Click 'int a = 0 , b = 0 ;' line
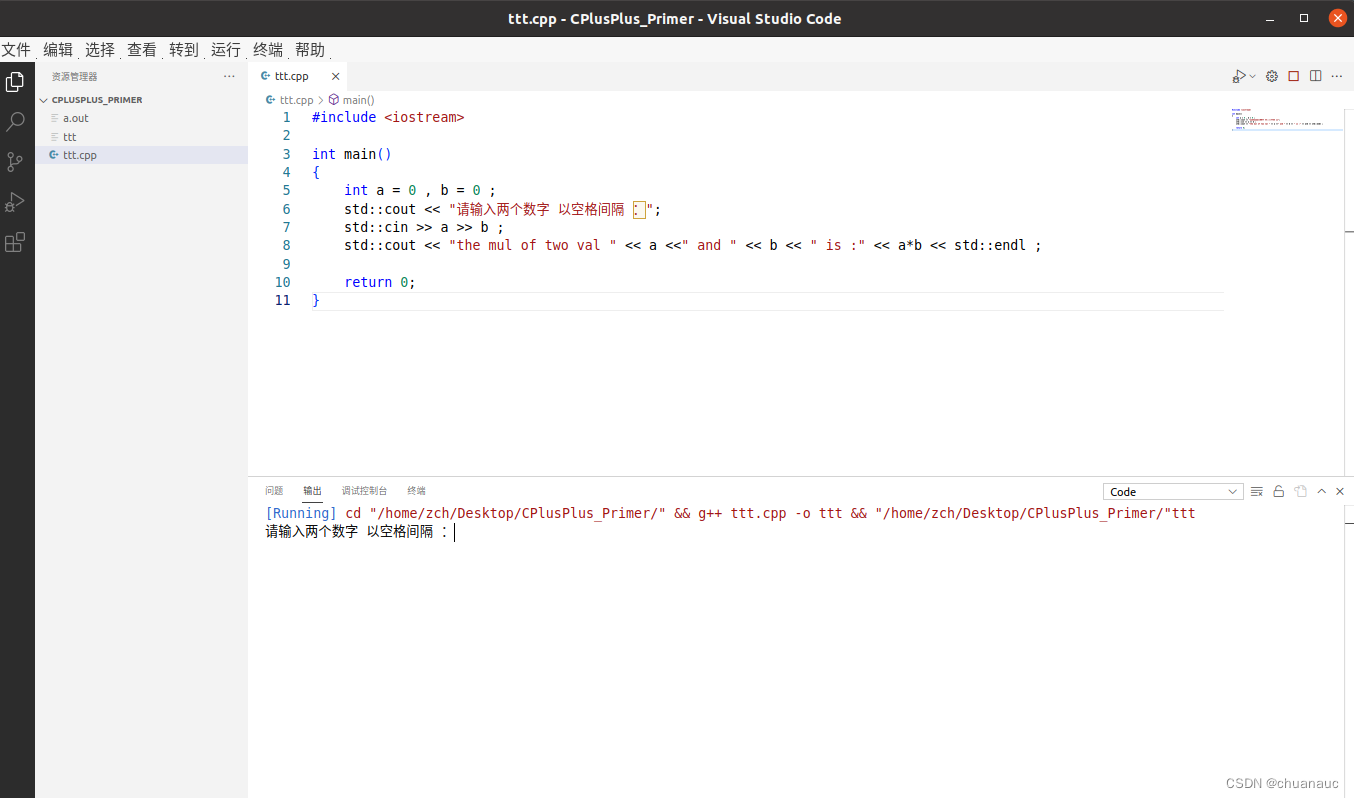 420,190
